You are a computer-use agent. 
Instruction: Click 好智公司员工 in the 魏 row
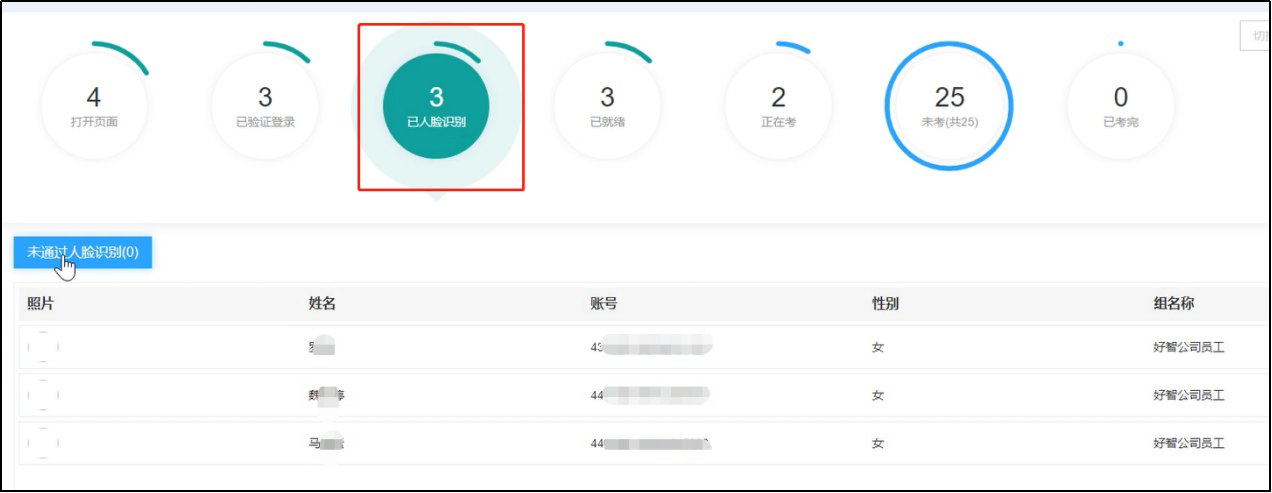pyautogui.click(x=1189, y=395)
